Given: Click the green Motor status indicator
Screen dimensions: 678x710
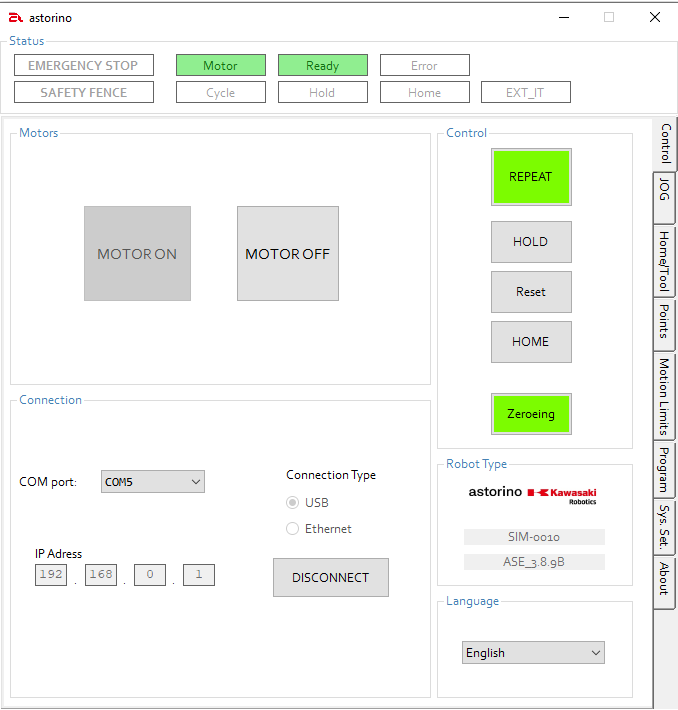Looking at the screenshot, I should point(221,65).
